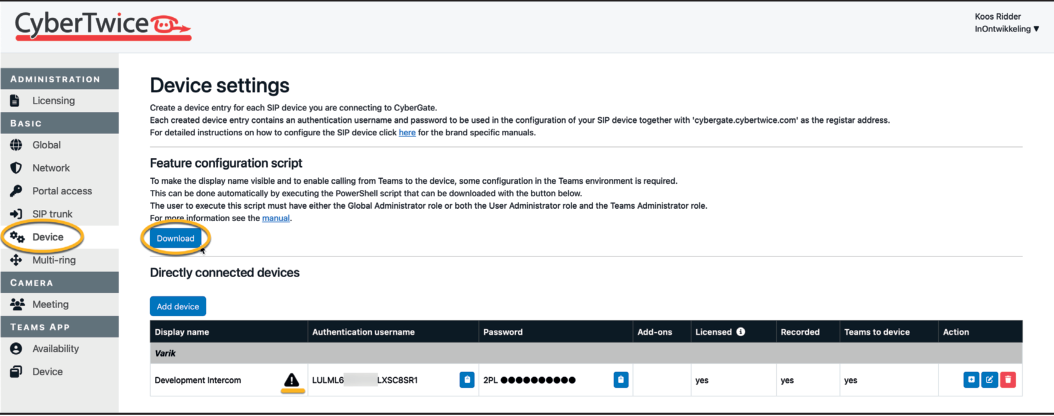Click the Global globe icon

tap(17, 145)
